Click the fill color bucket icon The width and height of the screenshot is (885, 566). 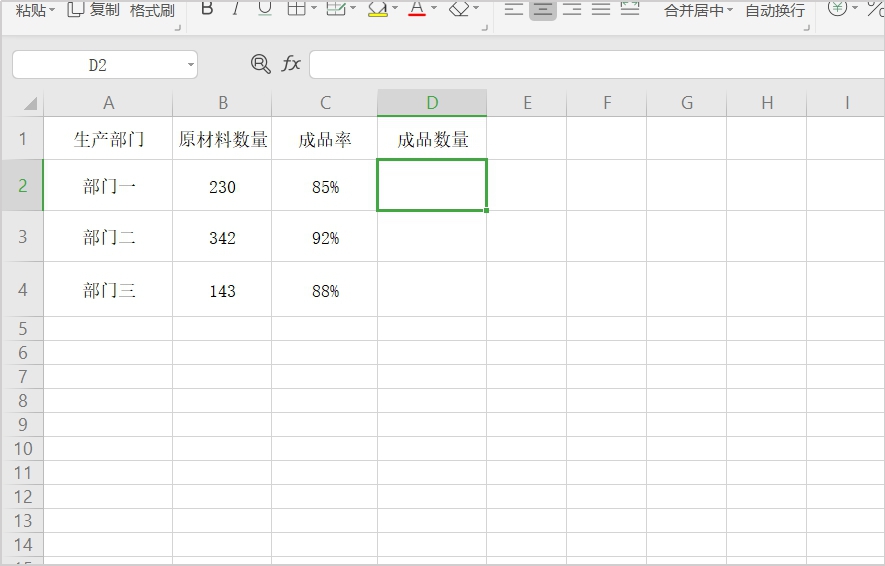377,9
